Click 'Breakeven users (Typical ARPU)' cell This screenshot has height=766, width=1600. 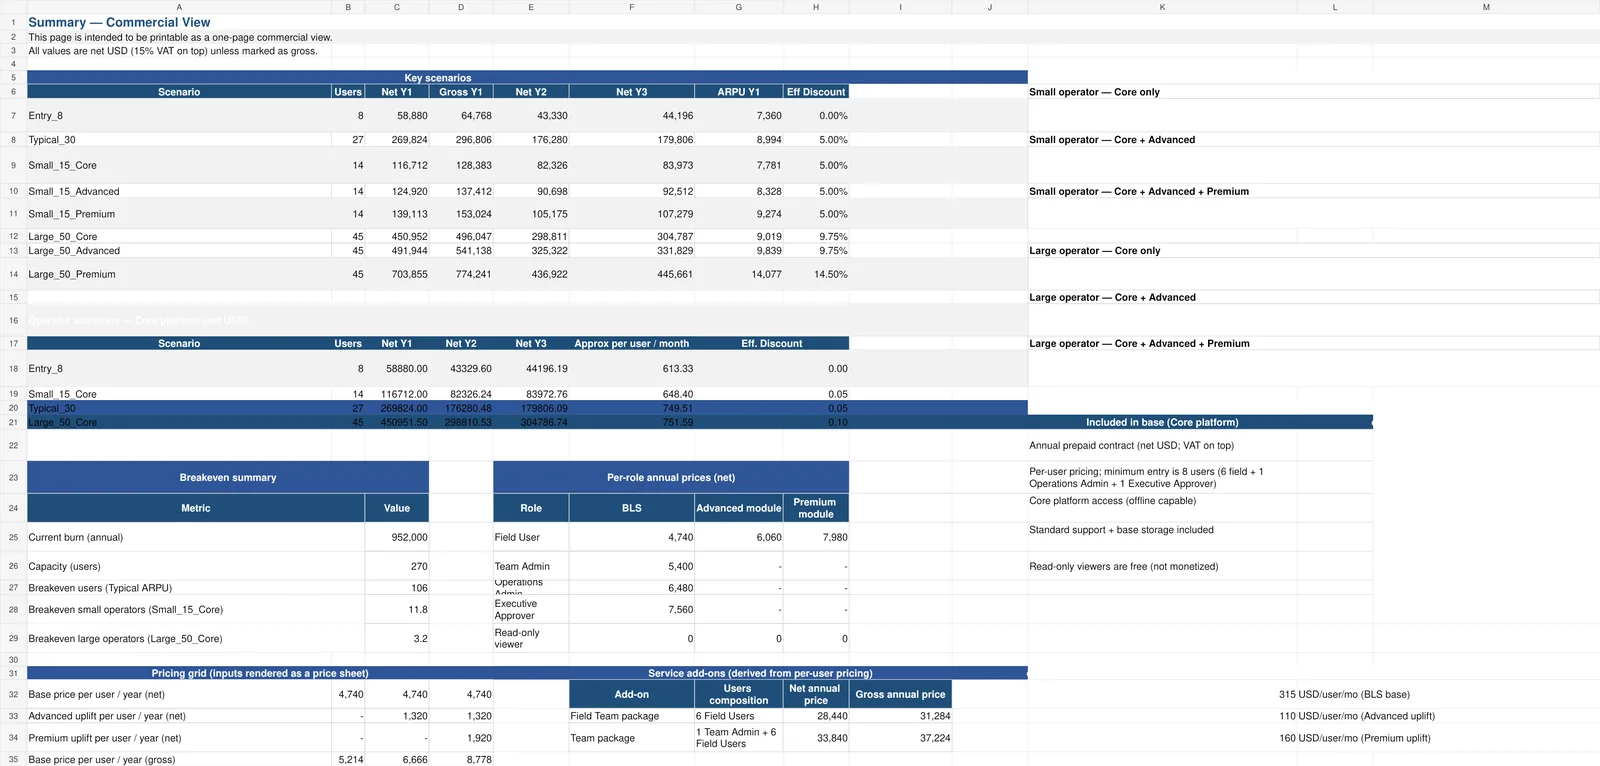pyautogui.click(x=196, y=588)
